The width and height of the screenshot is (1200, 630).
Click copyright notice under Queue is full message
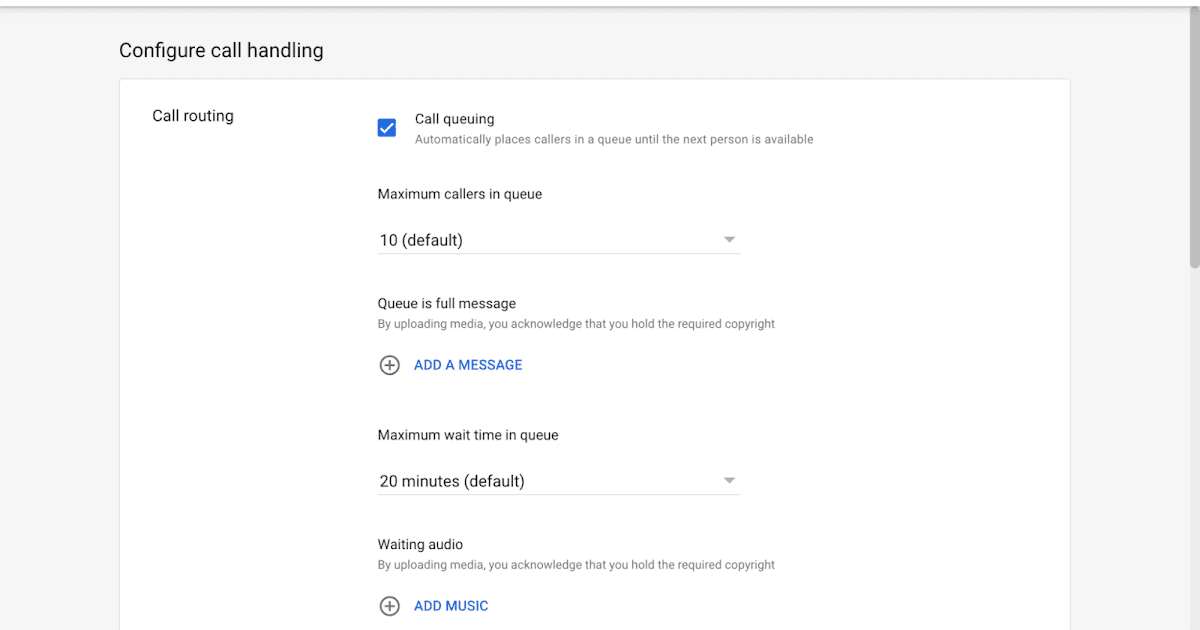pos(576,324)
